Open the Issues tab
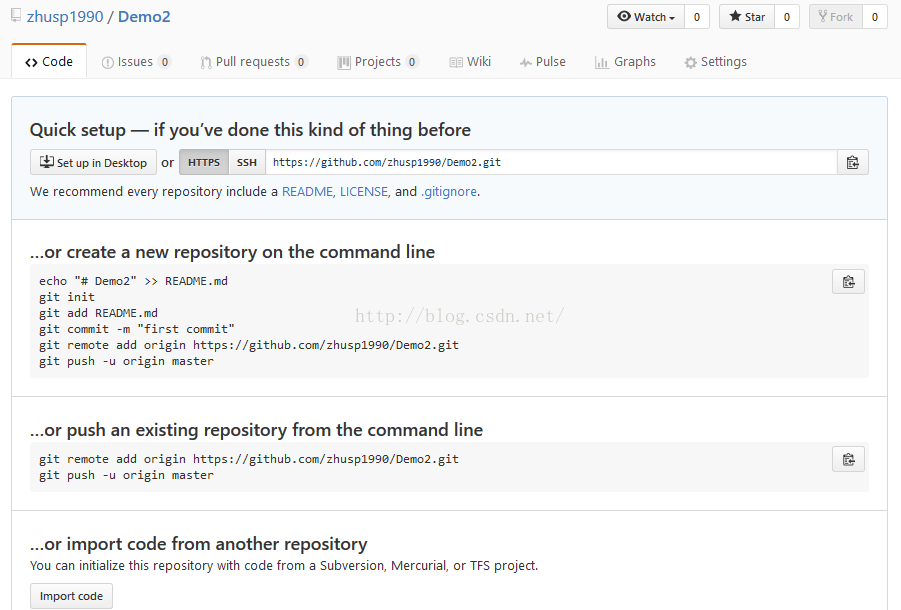 point(136,61)
